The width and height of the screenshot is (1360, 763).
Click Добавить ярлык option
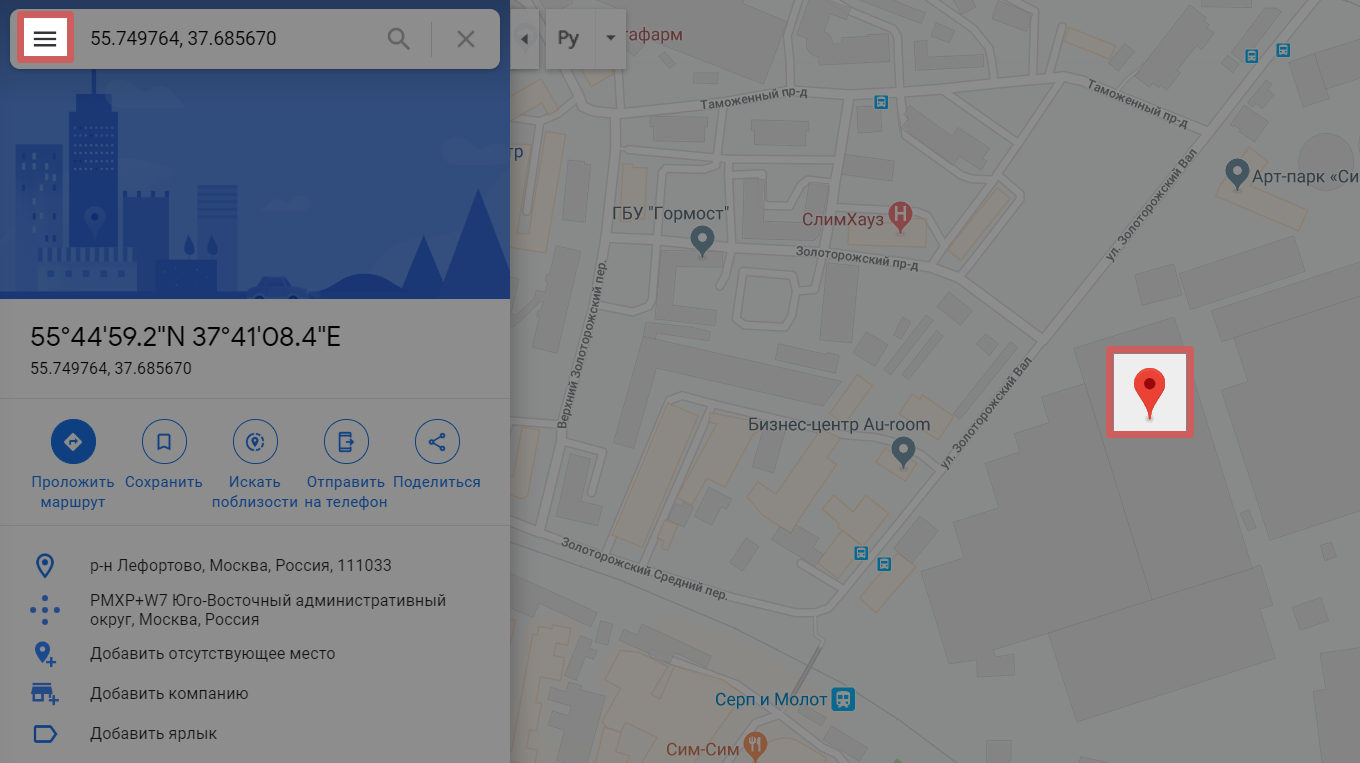click(x=153, y=734)
